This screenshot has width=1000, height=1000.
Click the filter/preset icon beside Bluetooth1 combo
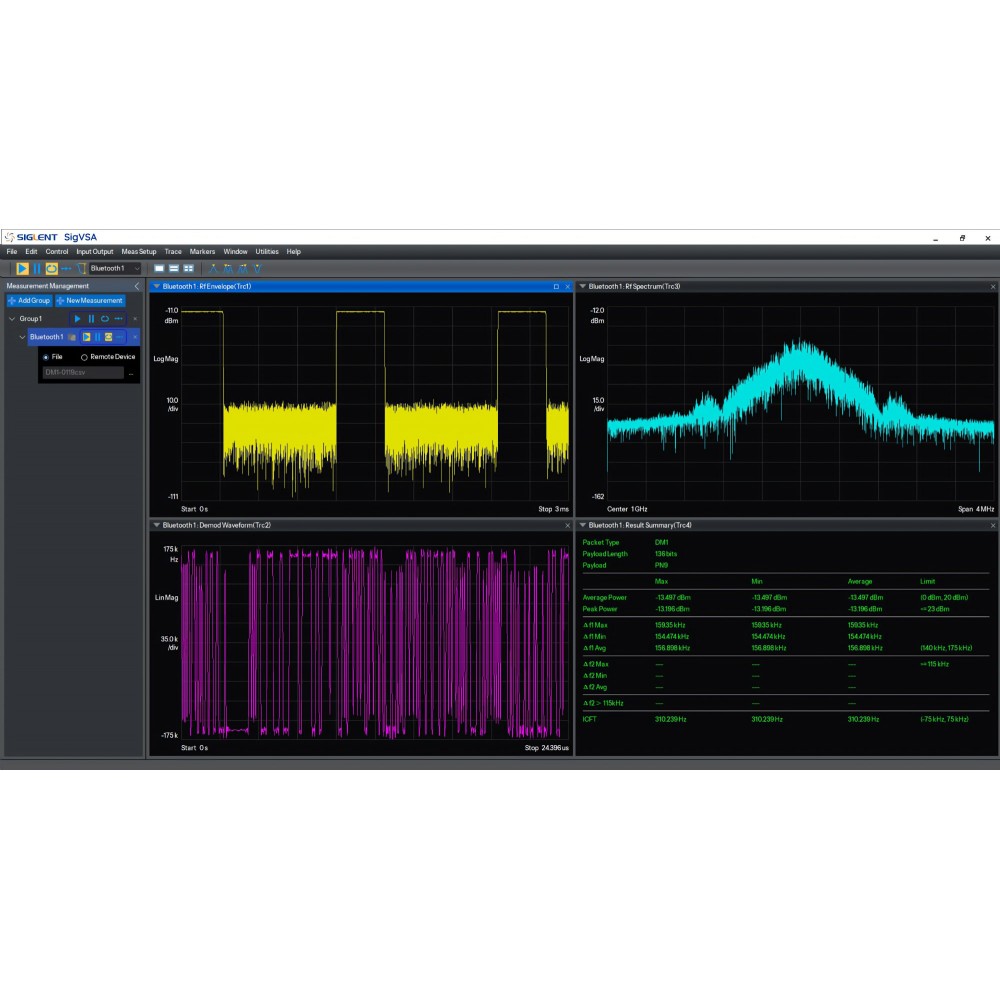click(x=81, y=268)
